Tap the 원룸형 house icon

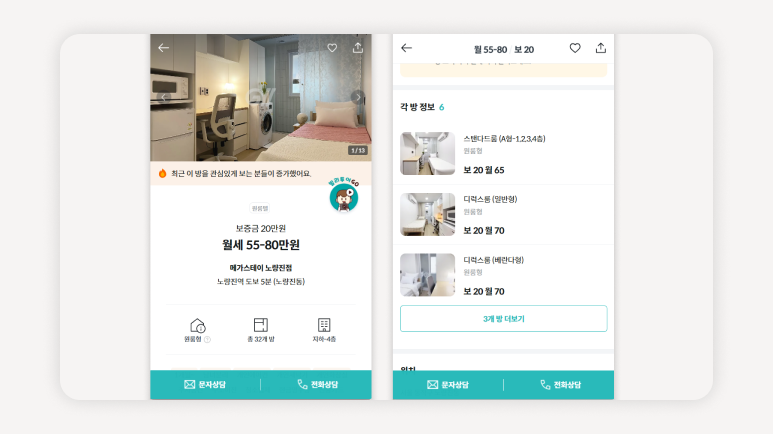pos(198,326)
